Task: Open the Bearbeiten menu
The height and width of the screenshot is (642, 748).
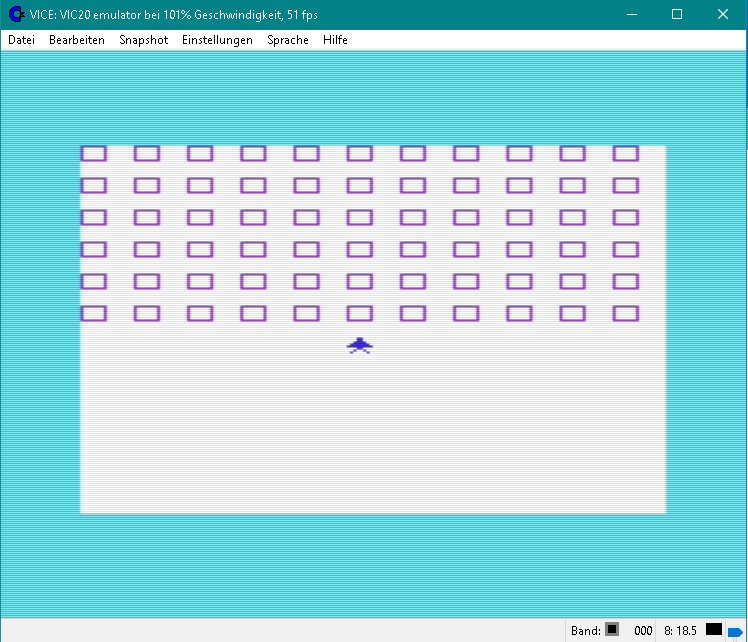Action: pos(77,40)
